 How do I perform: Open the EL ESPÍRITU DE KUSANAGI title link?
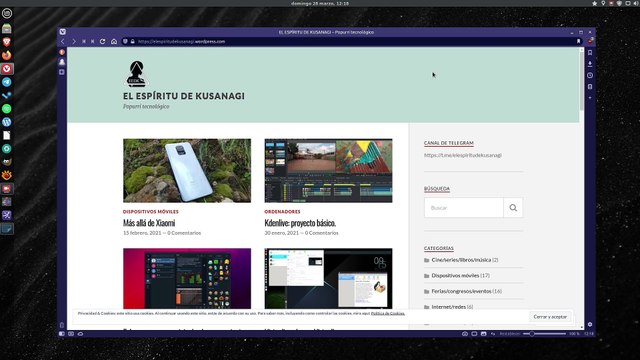coord(184,96)
